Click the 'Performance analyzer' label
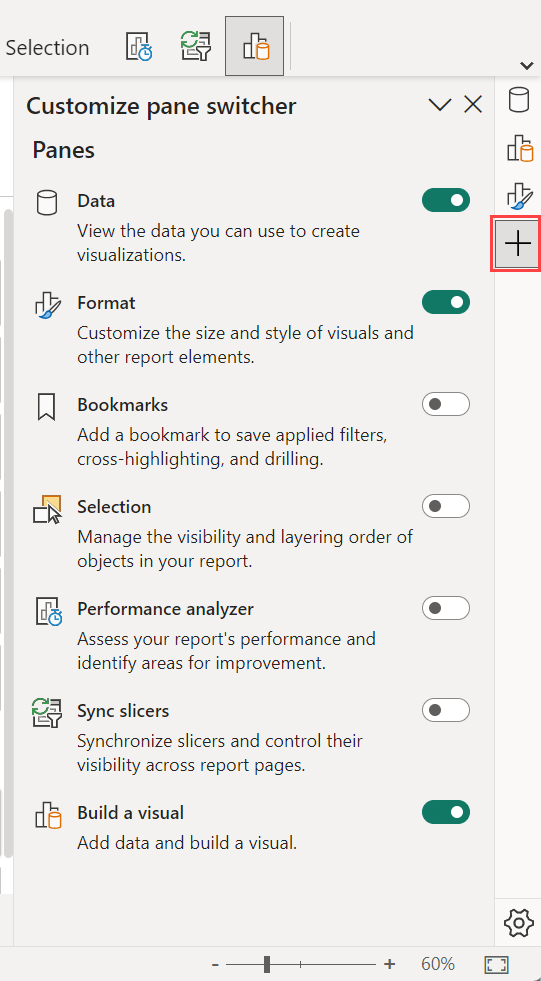 (x=166, y=609)
